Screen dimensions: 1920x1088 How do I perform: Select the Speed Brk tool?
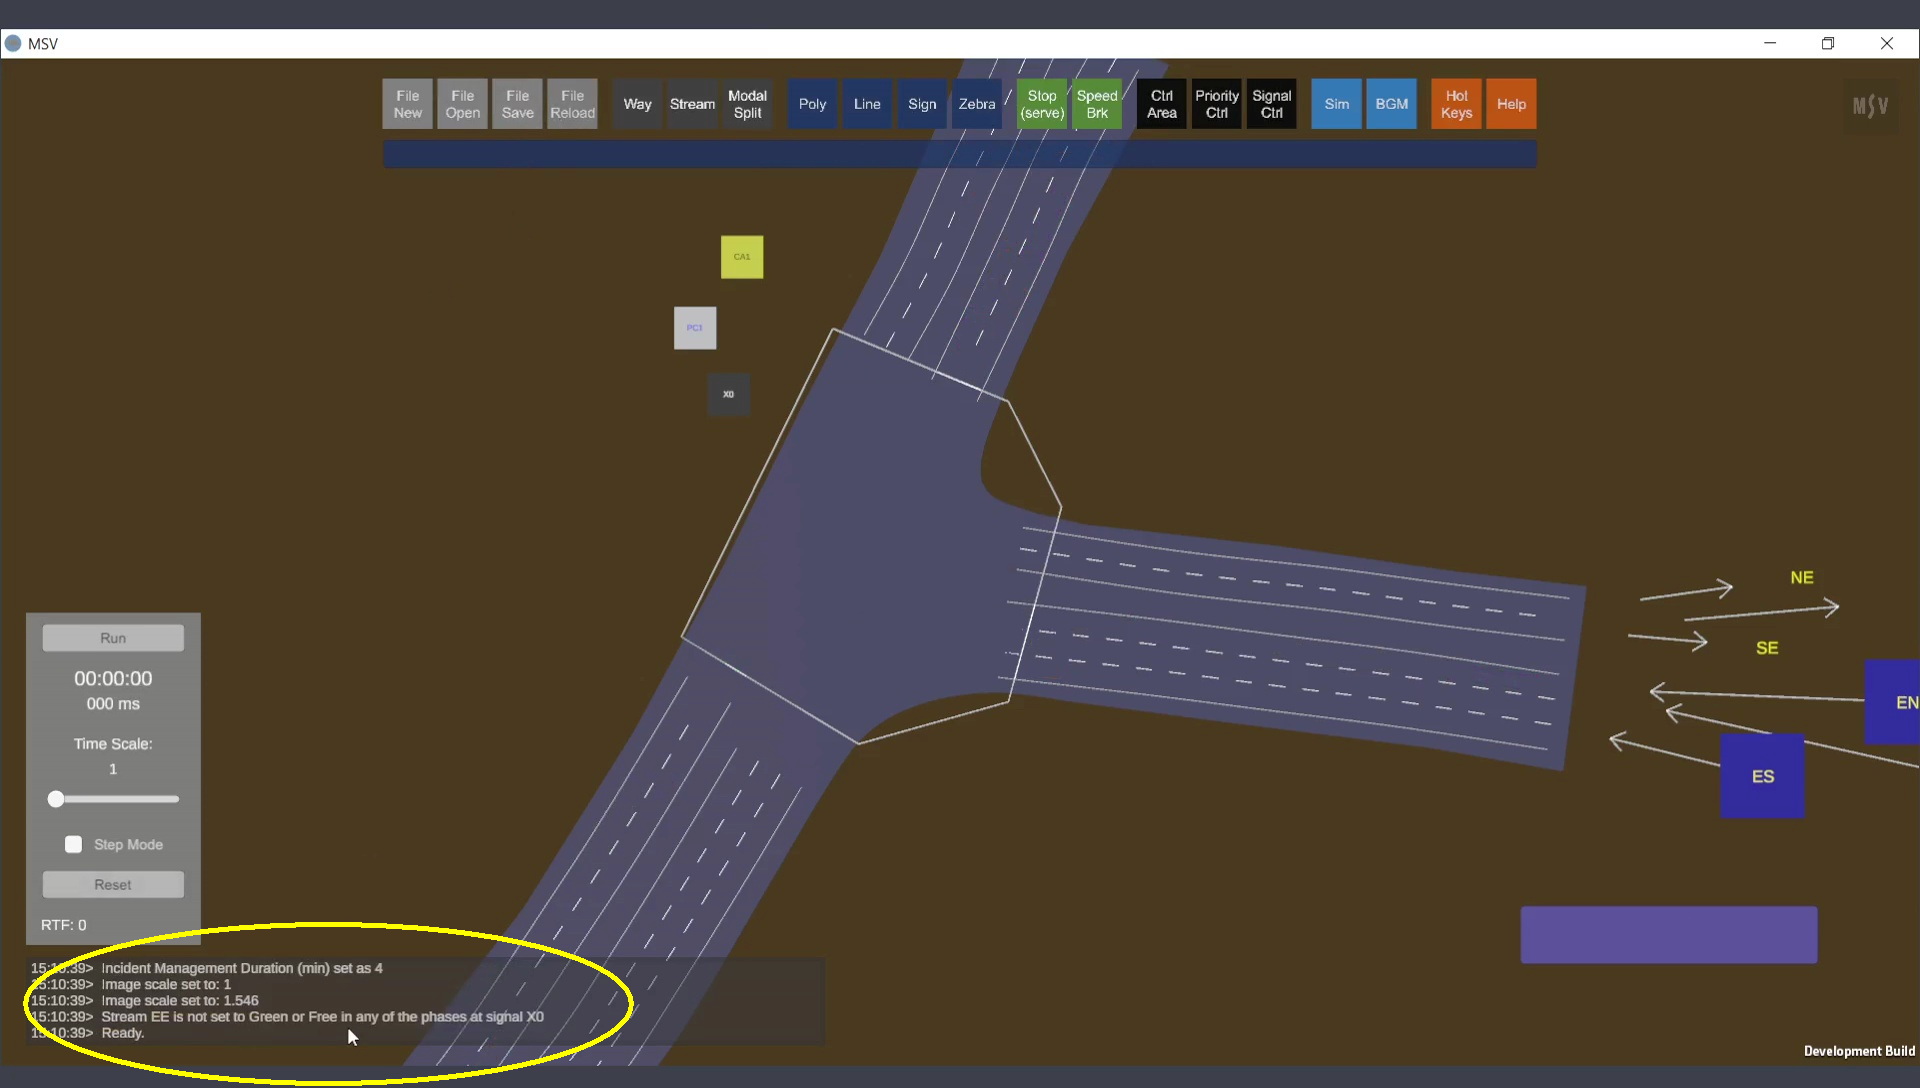pos(1097,104)
